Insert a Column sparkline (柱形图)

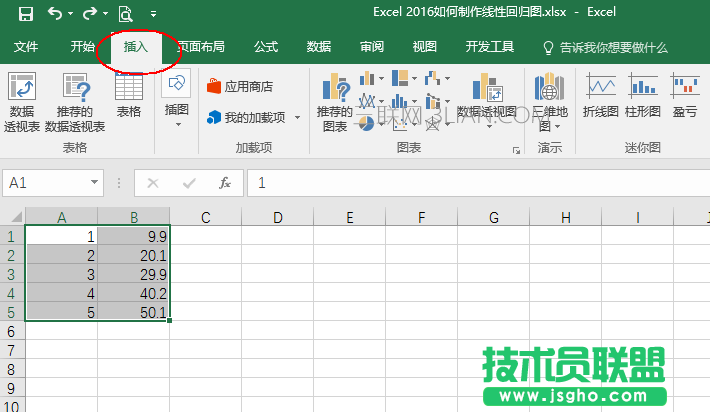point(643,95)
